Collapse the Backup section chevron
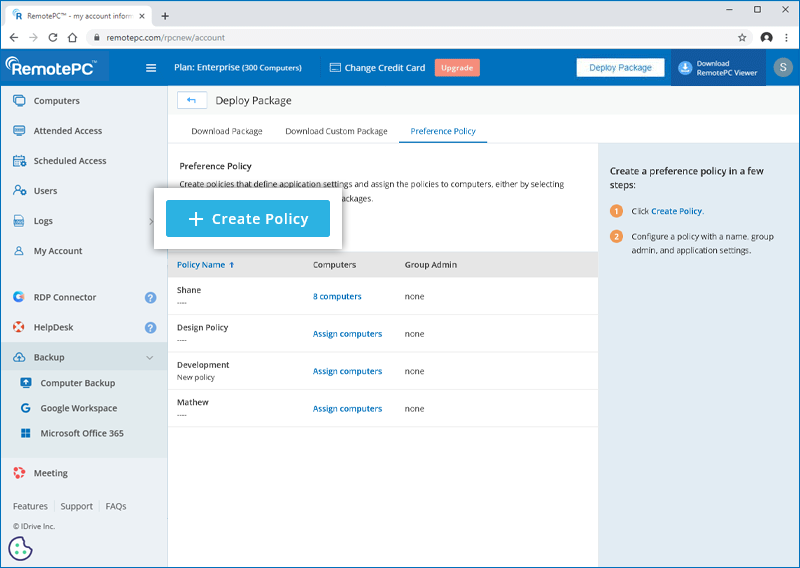The image size is (800, 568). click(150, 358)
